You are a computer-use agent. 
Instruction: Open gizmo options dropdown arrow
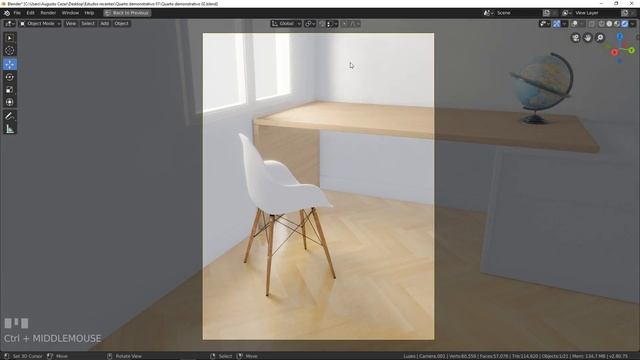[x=564, y=24]
